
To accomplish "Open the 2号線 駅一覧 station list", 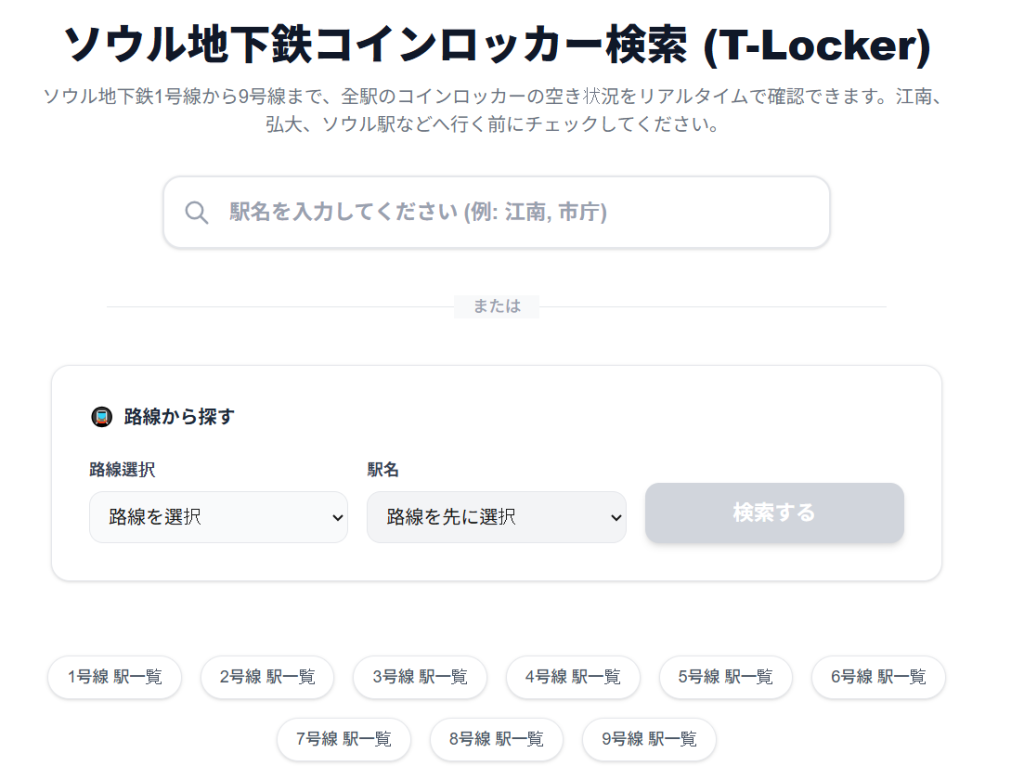I will (x=267, y=677).
